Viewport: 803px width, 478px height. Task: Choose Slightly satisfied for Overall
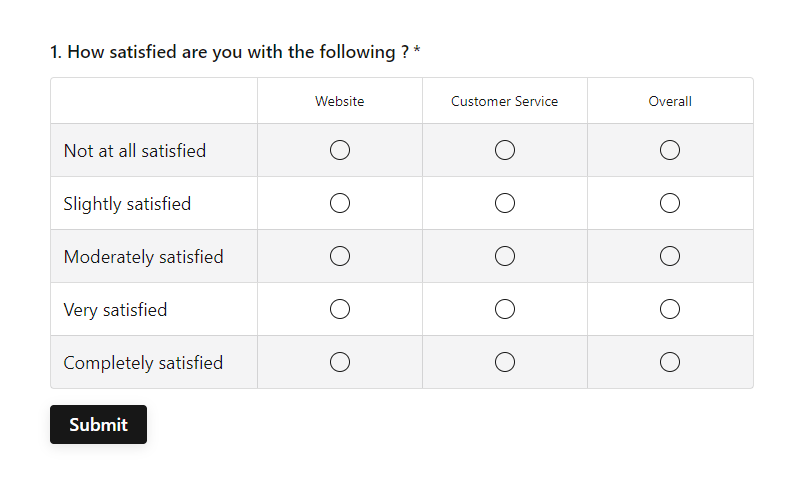pyautogui.click(x=670, y=203)
